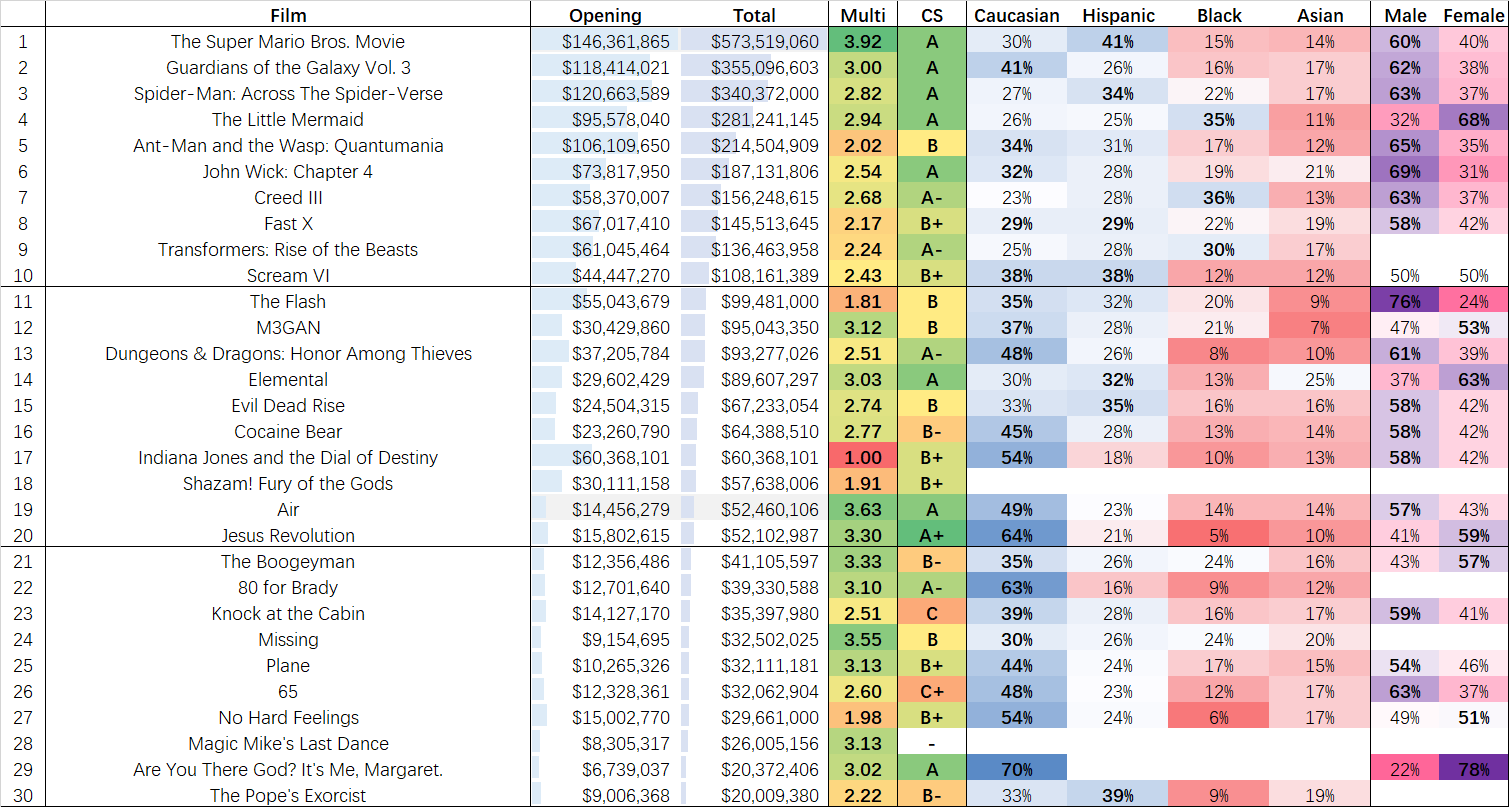This screenshot has height=807, width=1509.
Task: Click the 36% Black cell
Action: [1219, 198]
